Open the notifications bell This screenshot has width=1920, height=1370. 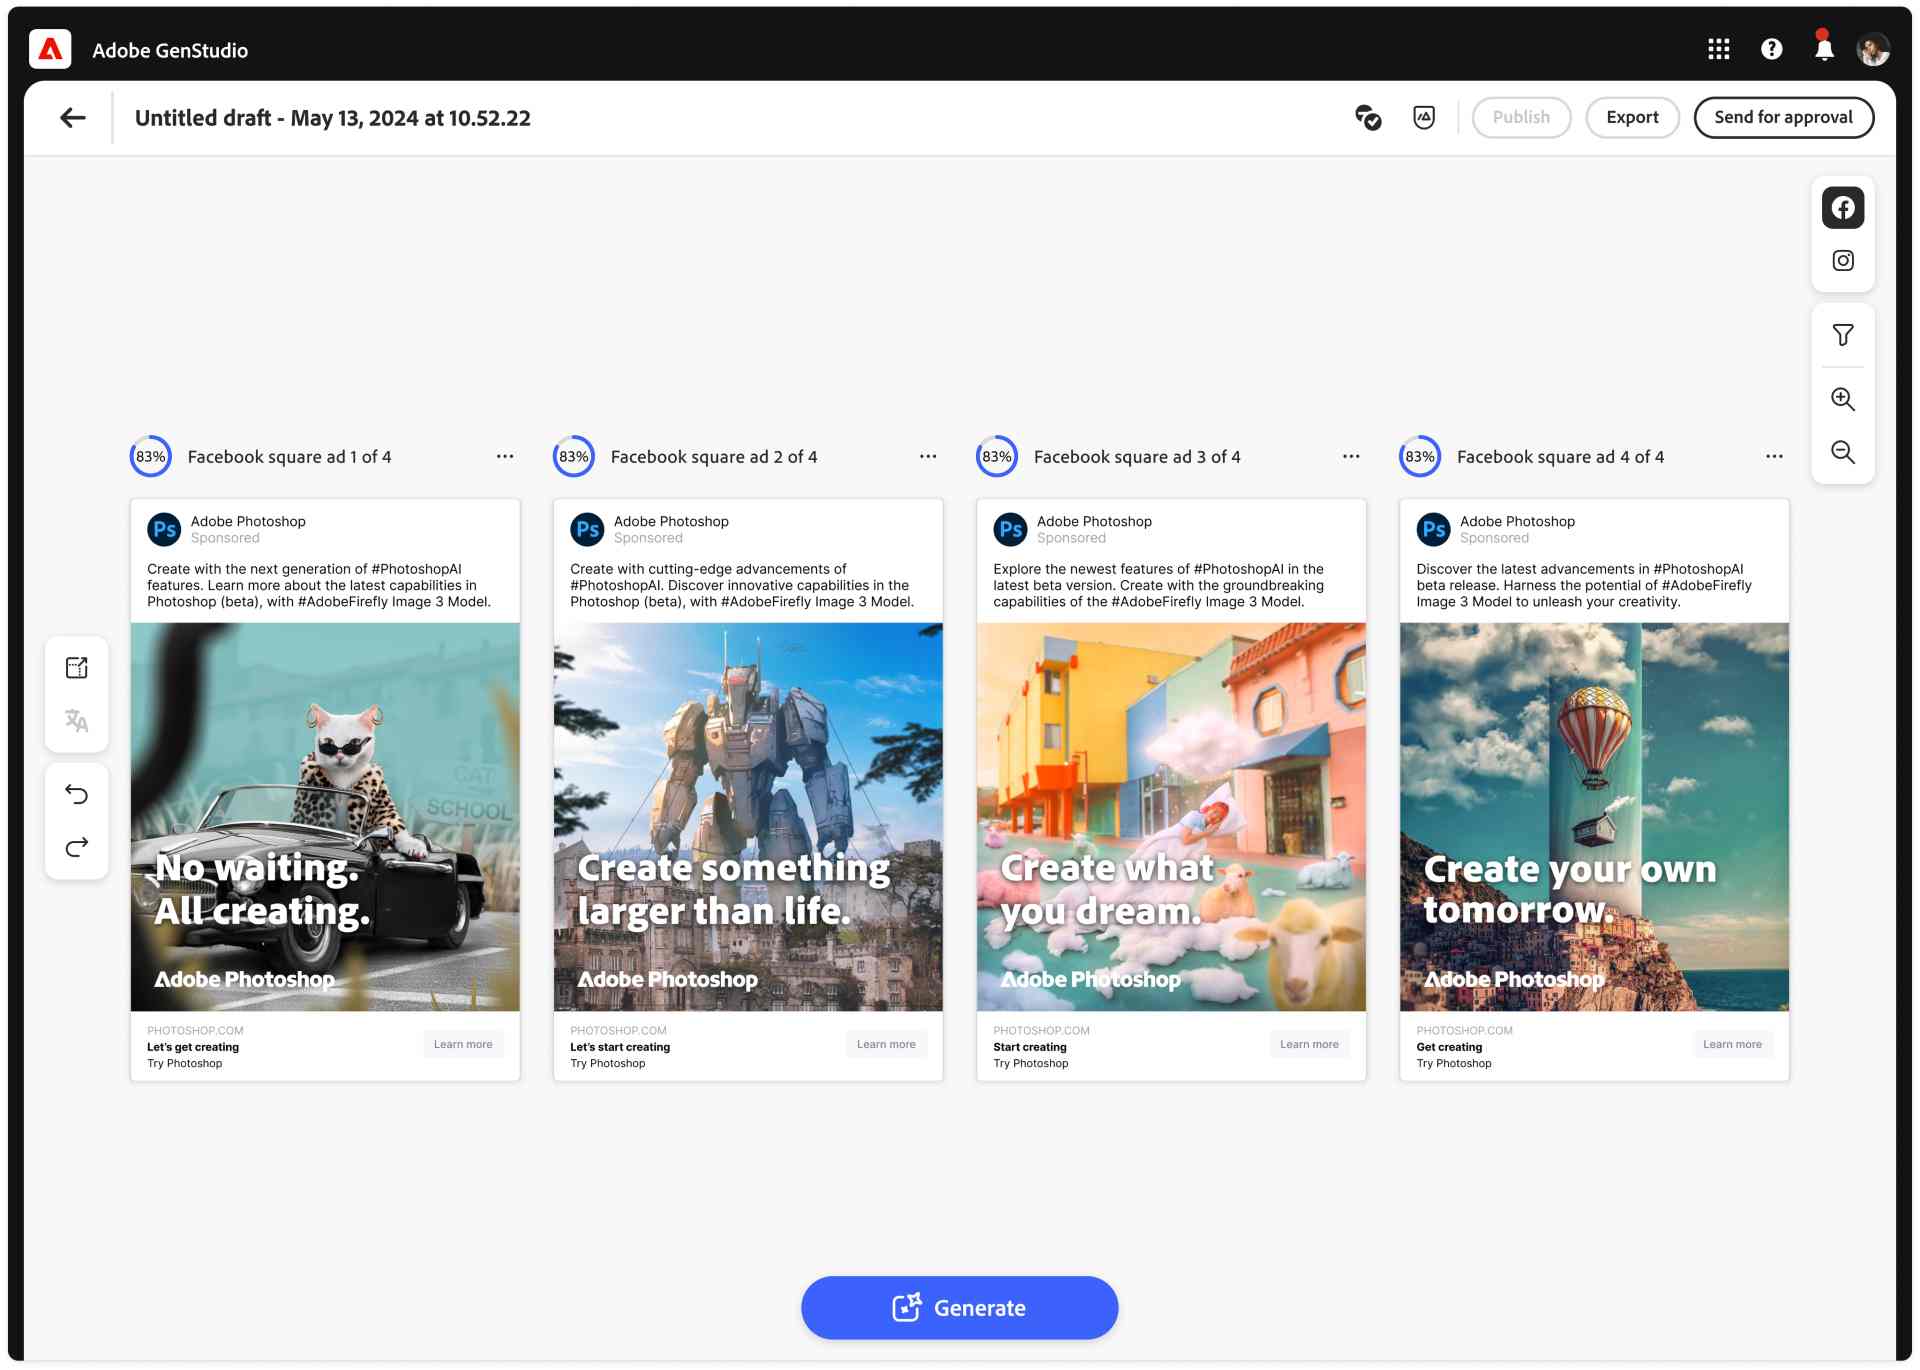pyautogui.click(x=1824, y=48)
